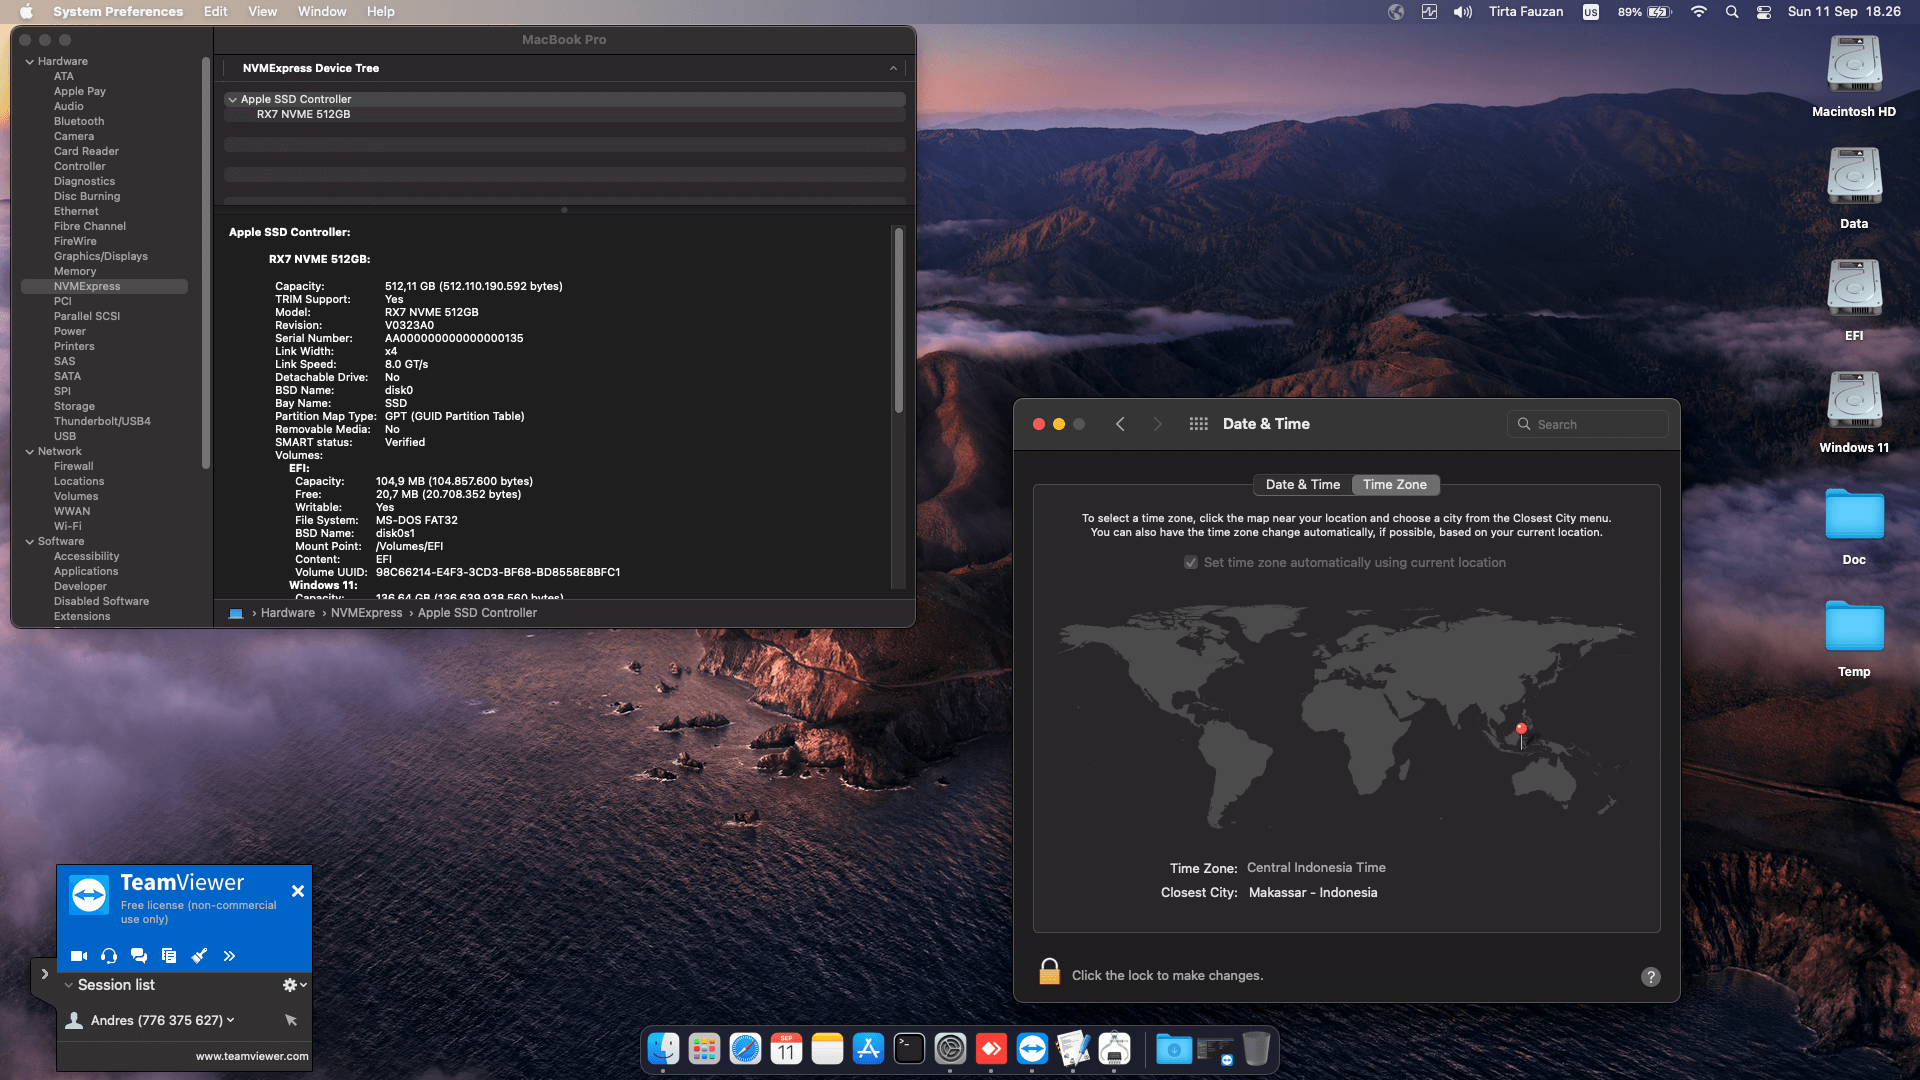Show all preferences grid icon
1920x1080 pixels.
point(1198,424)
